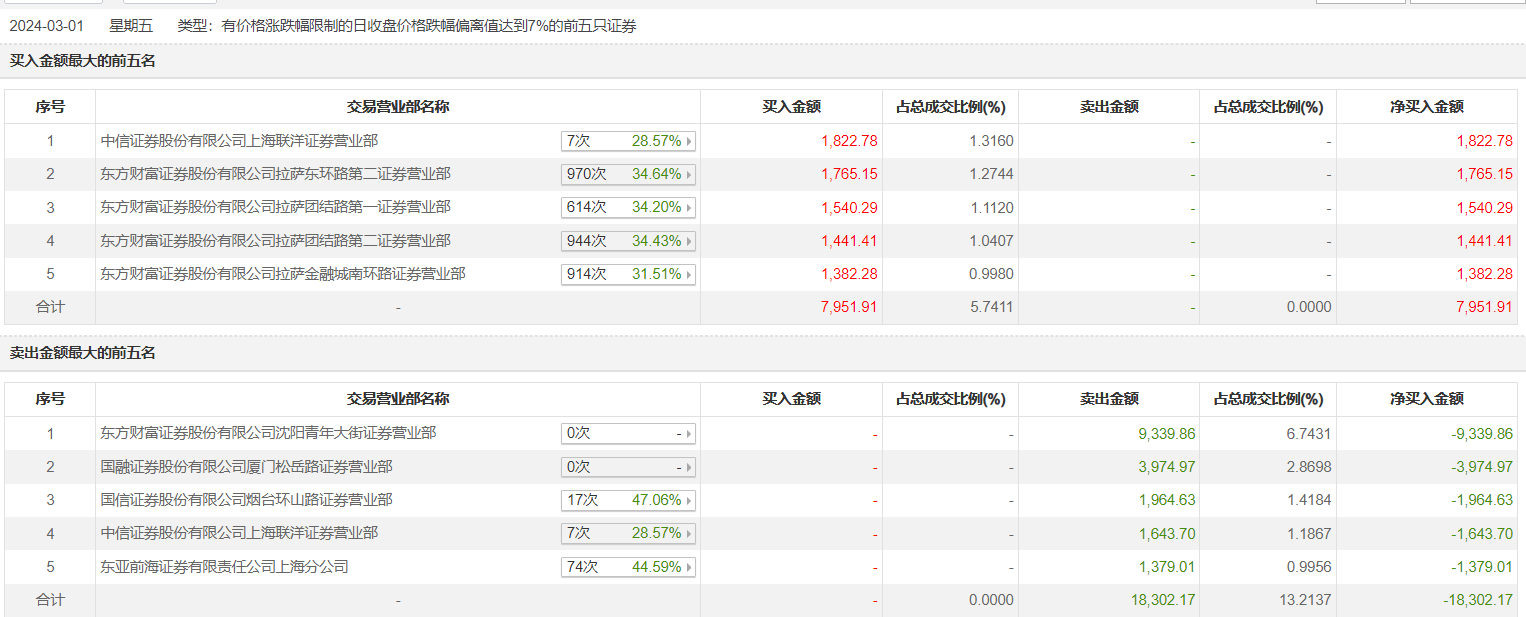Open 东方财富证券拉萨东环路第二证券营业部 link
Viewport: 1526px width, 617px height.
[x=275, y=174]
